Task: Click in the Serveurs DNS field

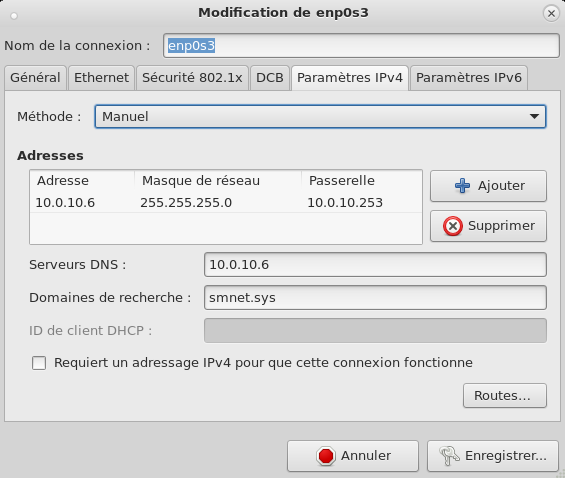Action: pos(375,265)
